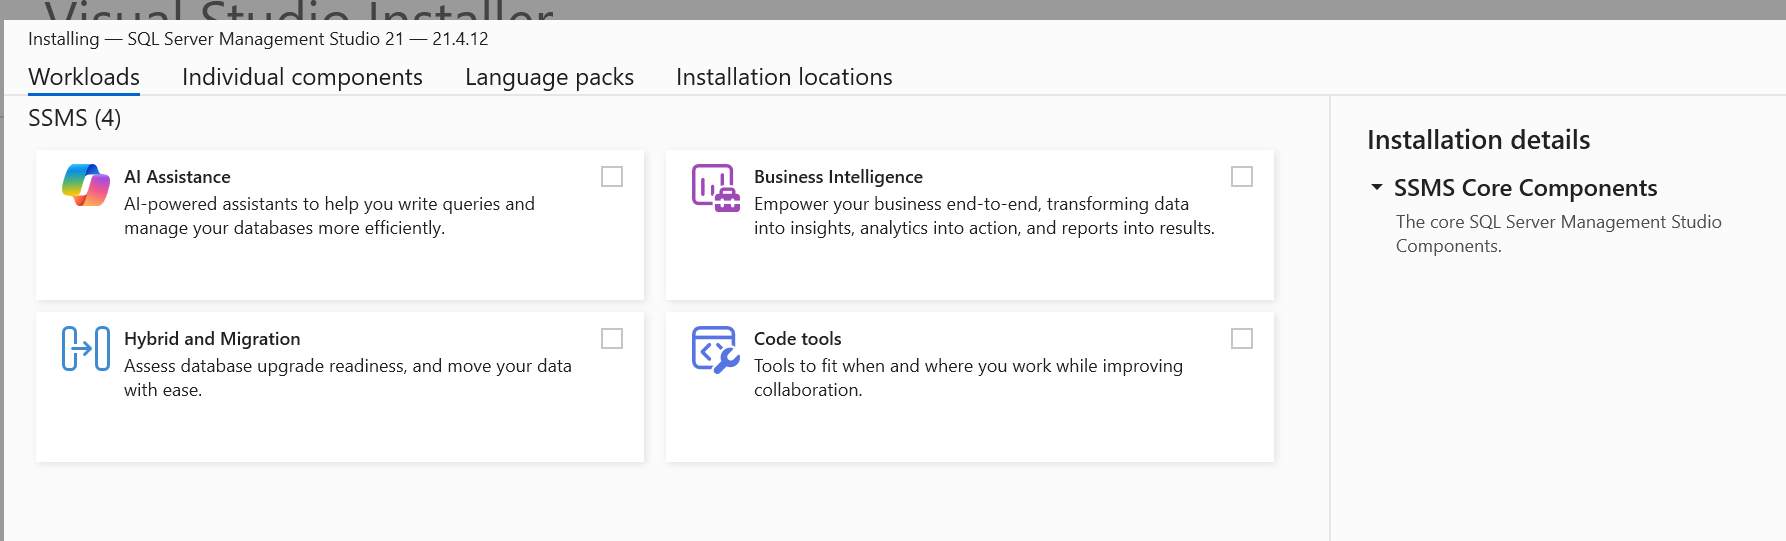Click the Code tools workload title
Image resolution: width=1786 pixels, height=541 pixels.
click(x=798, y=339)
